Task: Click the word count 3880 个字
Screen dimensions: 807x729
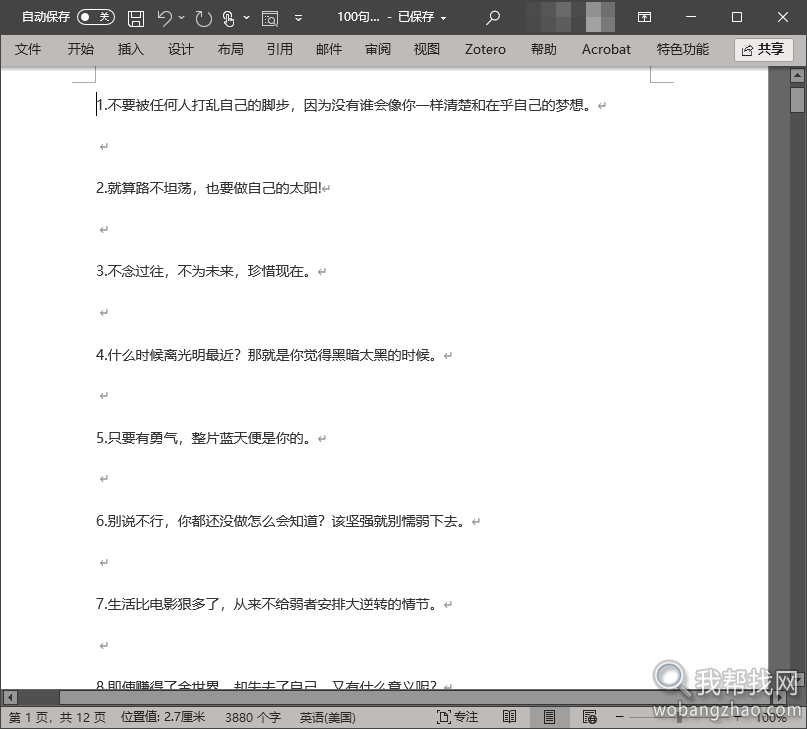Action: 253,717
